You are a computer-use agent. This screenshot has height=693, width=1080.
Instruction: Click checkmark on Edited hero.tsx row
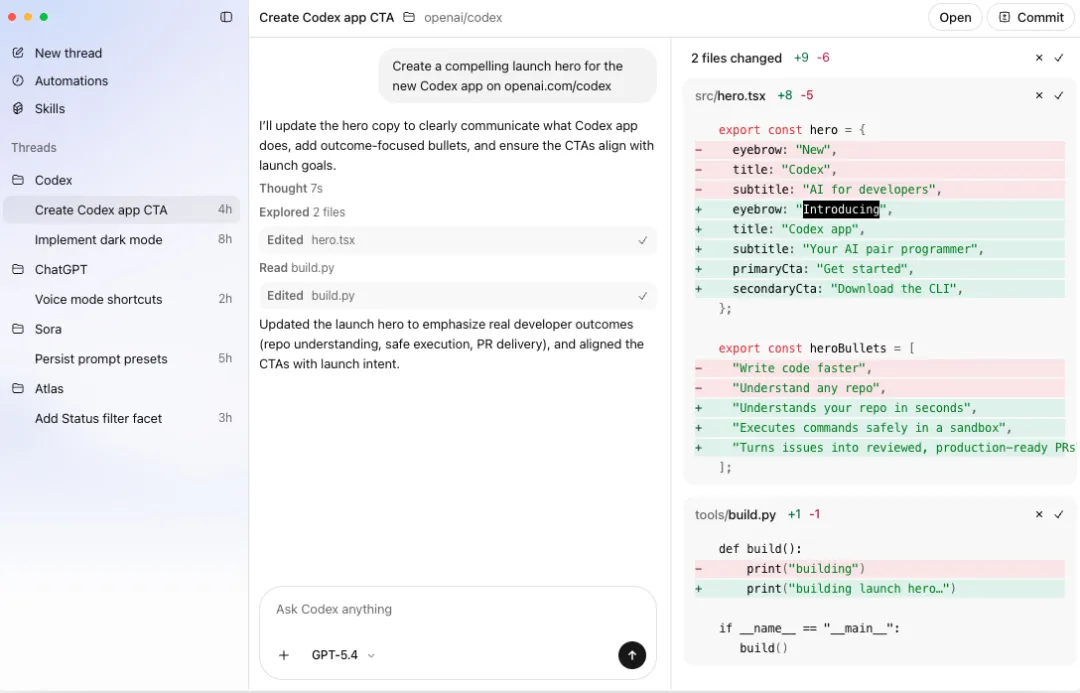(x=643, y=240)
